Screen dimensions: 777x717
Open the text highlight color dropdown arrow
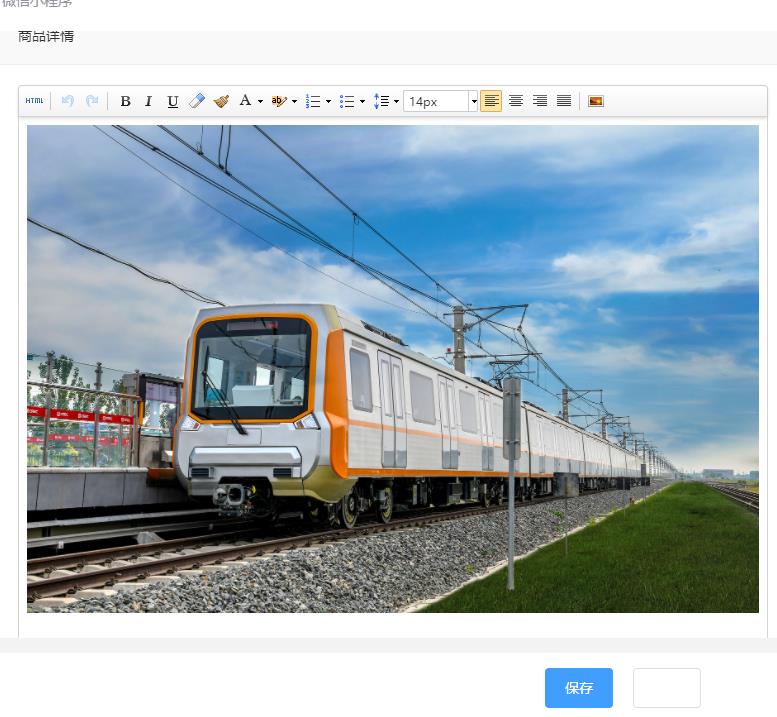pyautogui.click(x=294, y=102)
